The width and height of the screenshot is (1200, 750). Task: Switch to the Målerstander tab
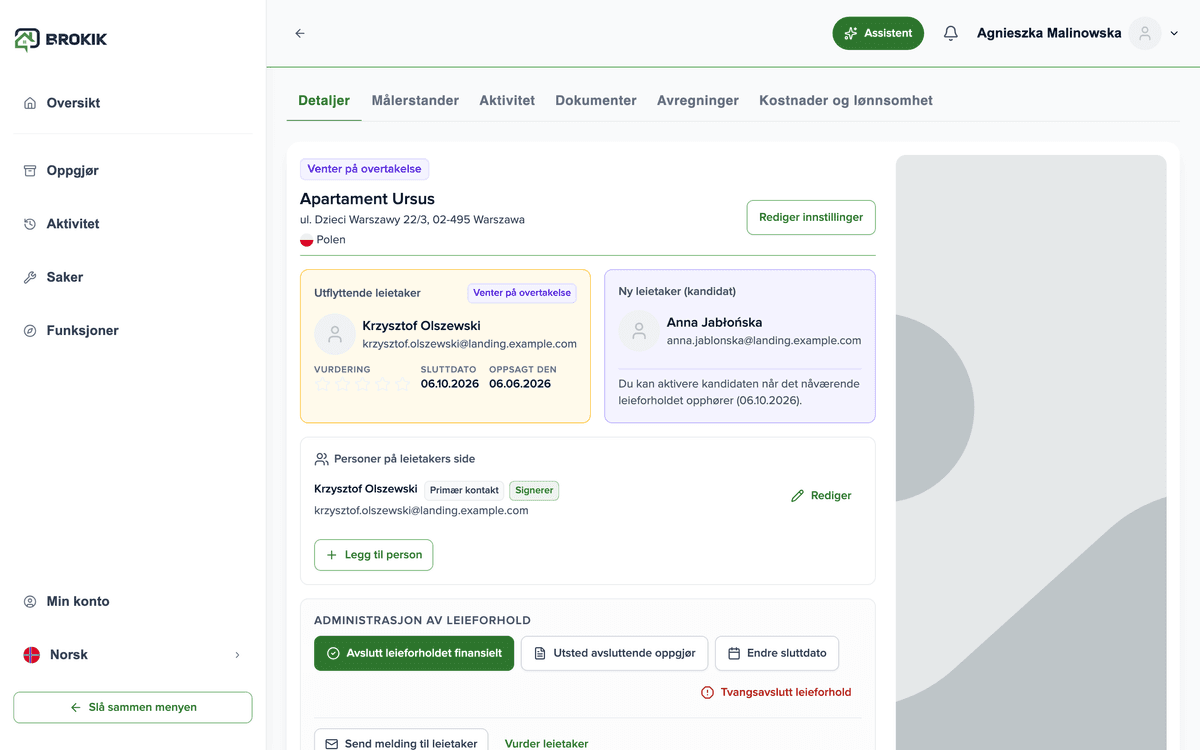click(415, 100)
